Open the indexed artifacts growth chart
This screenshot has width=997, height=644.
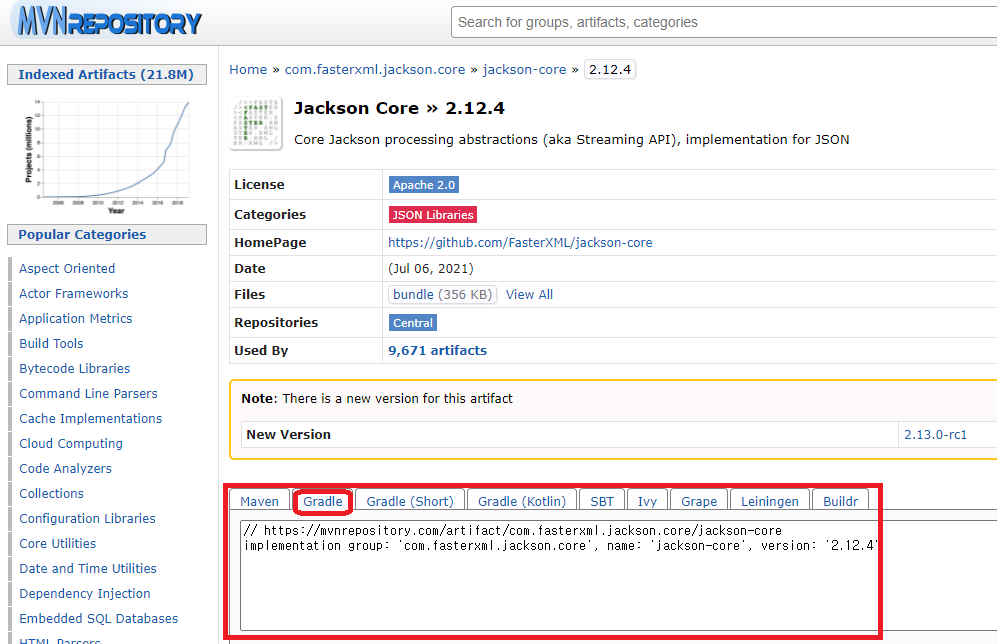107,154
